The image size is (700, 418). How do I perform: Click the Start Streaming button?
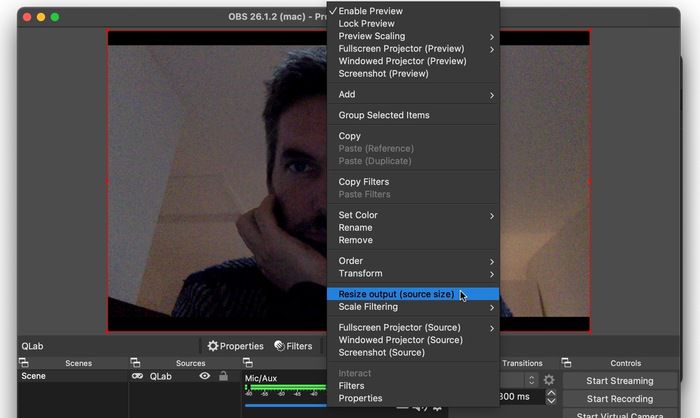[x=619, y=381]
